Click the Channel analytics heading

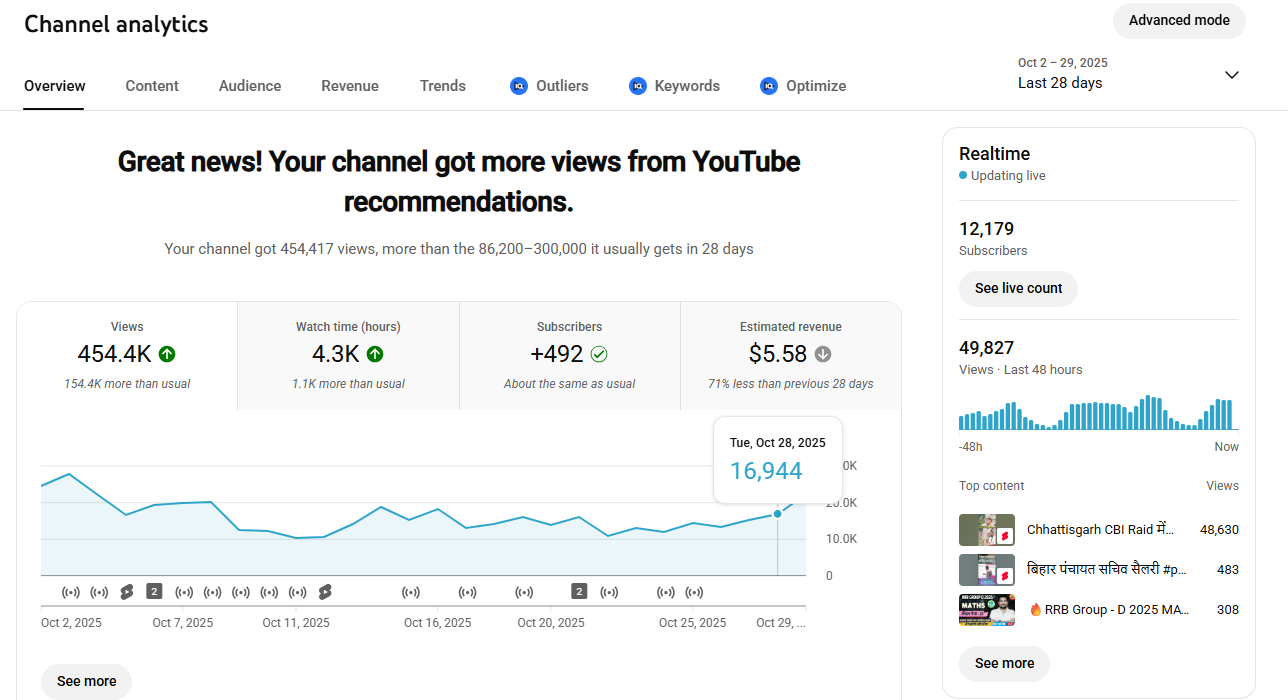pyautogui.click(x=116, y=25)
